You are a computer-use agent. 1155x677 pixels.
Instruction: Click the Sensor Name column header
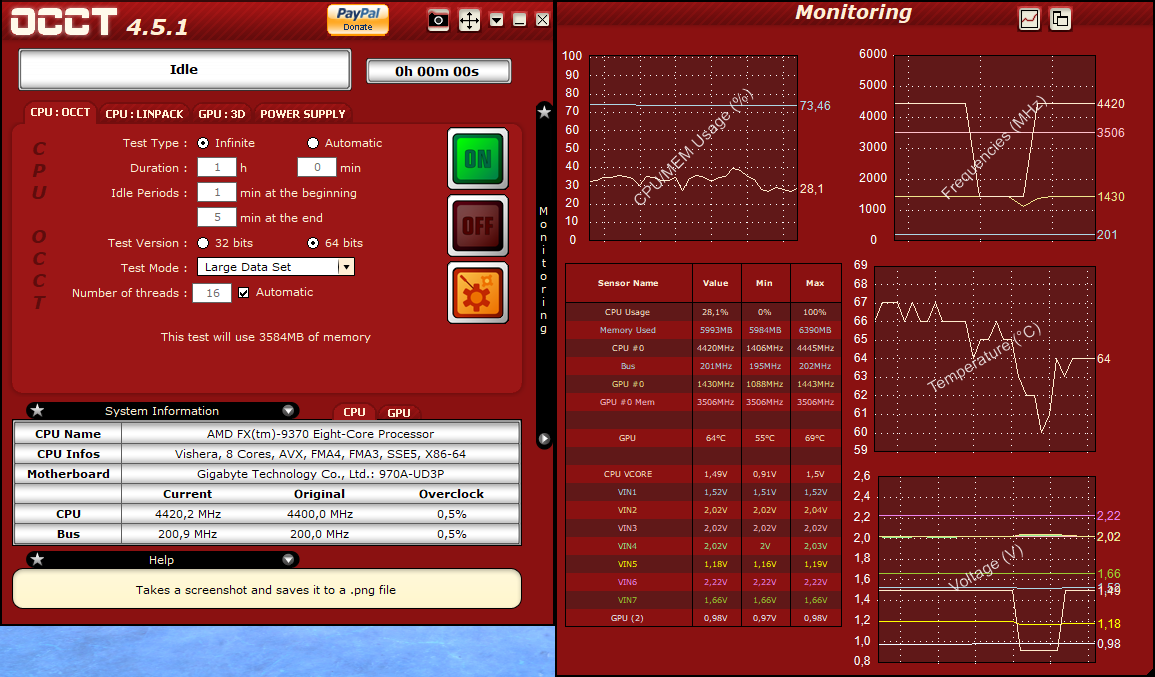tap(628, 283)
